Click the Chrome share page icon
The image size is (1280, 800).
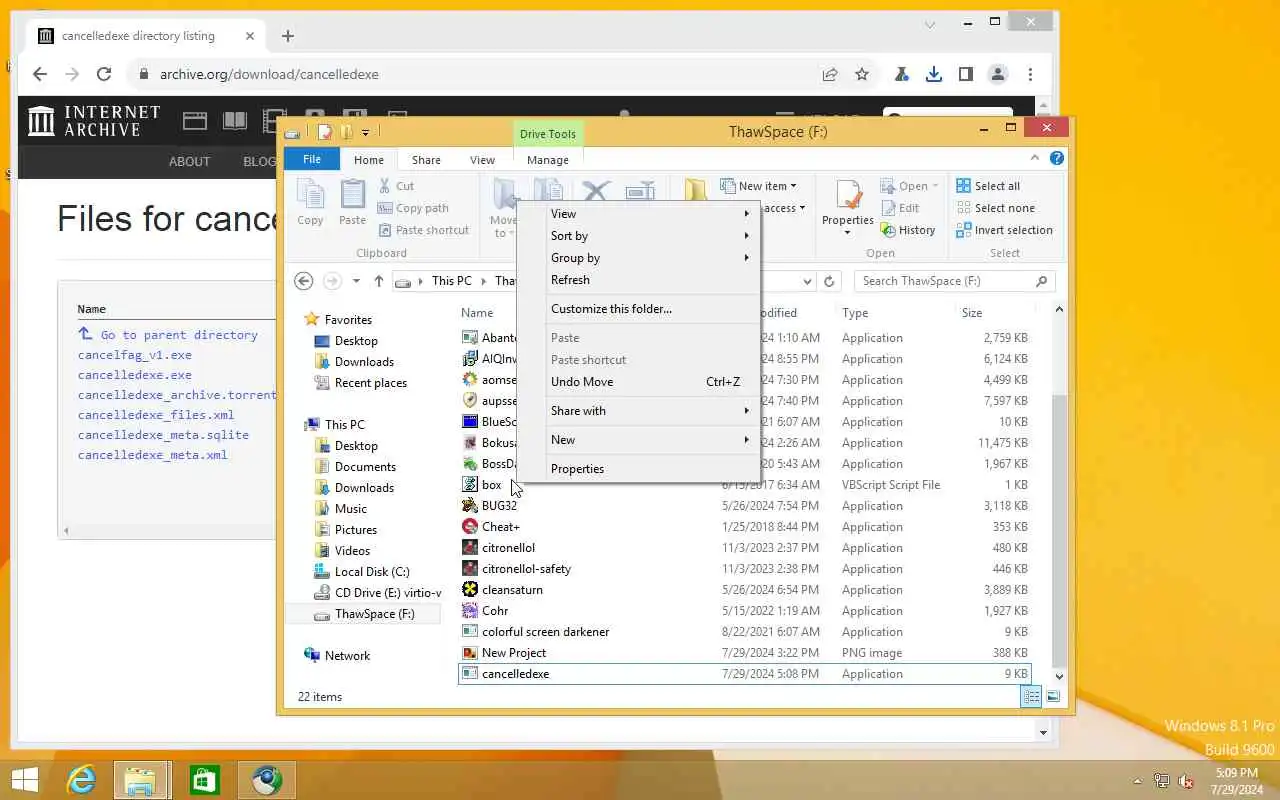(x=830, y=74)
